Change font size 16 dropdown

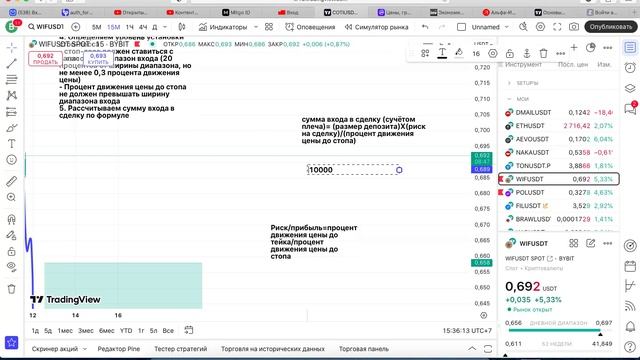point(476,53)
